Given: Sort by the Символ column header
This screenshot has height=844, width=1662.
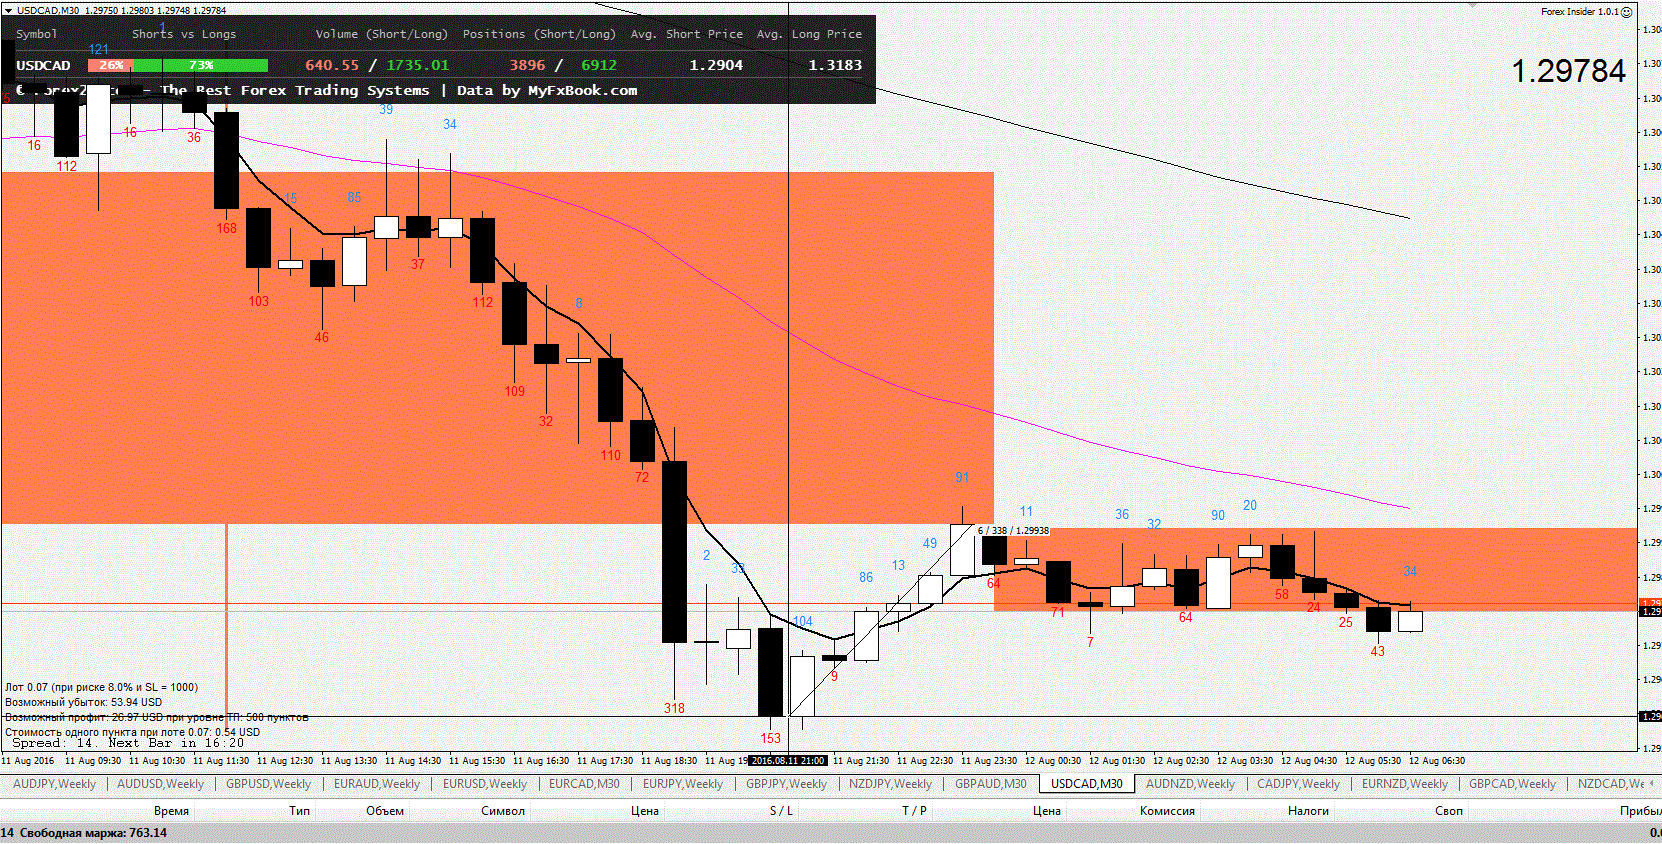Looking at the screenshot, I should pos(503,811).
